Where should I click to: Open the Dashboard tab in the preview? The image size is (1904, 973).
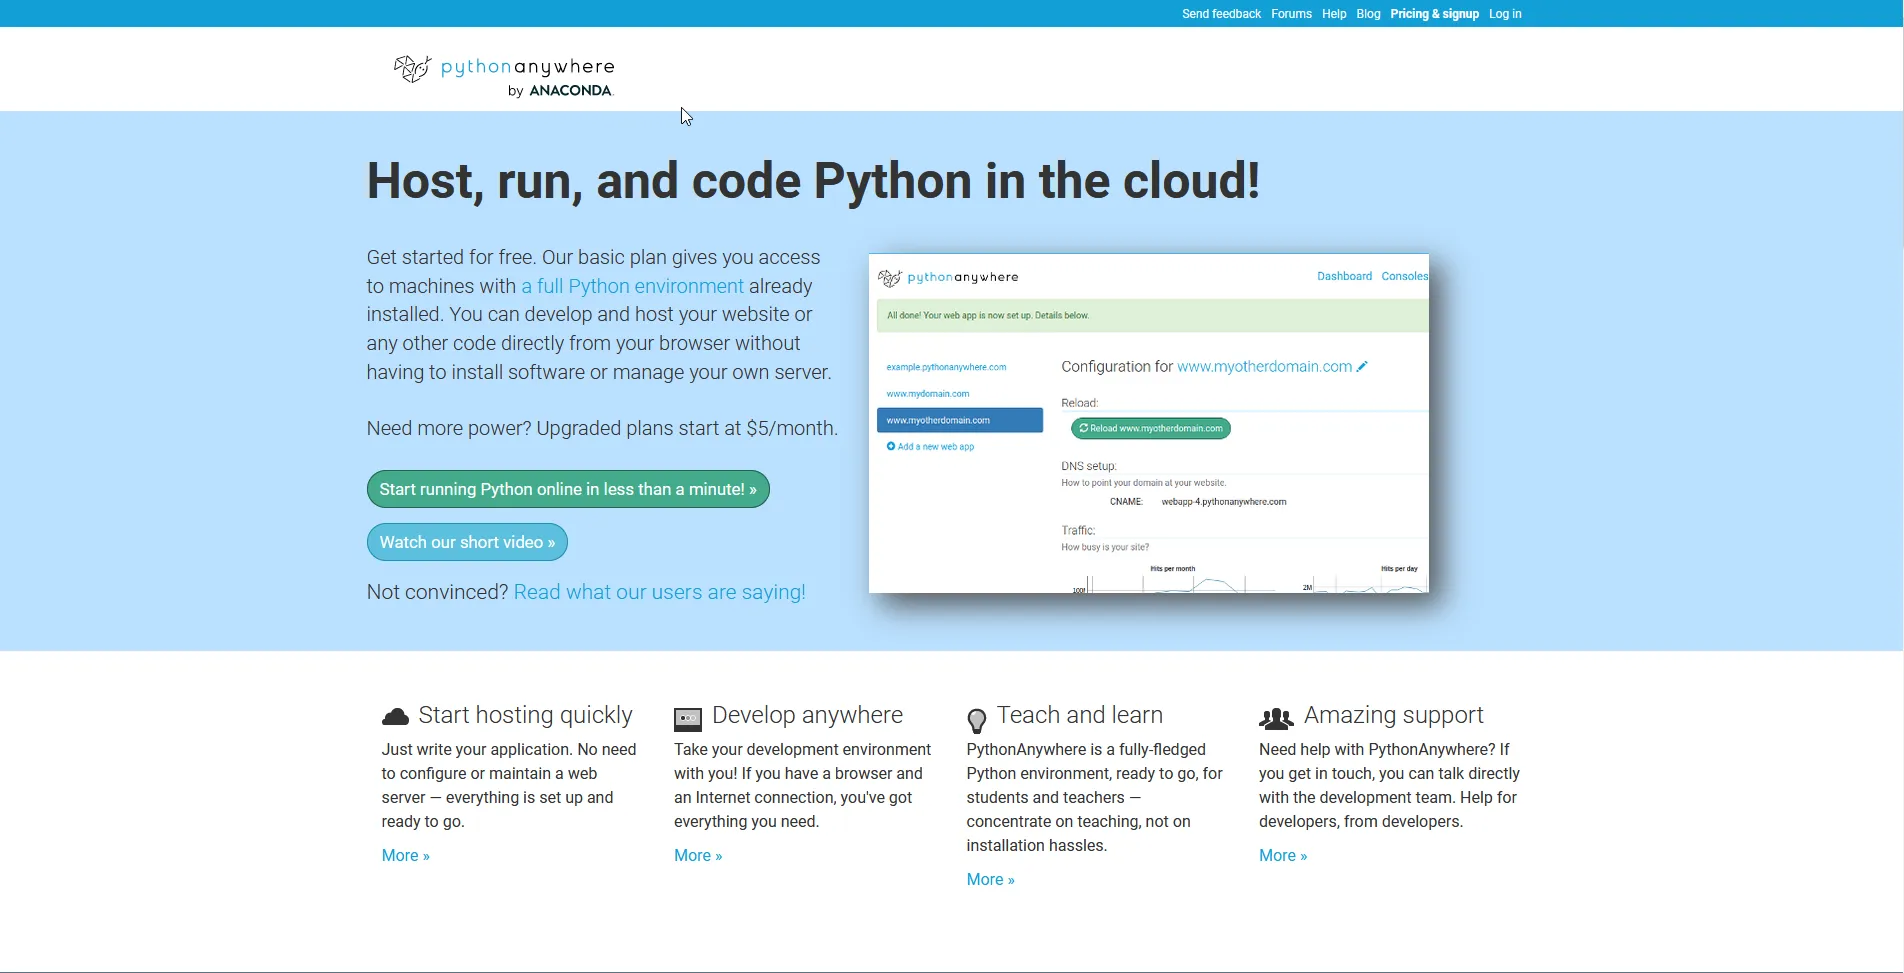(x=1343, y=276)
